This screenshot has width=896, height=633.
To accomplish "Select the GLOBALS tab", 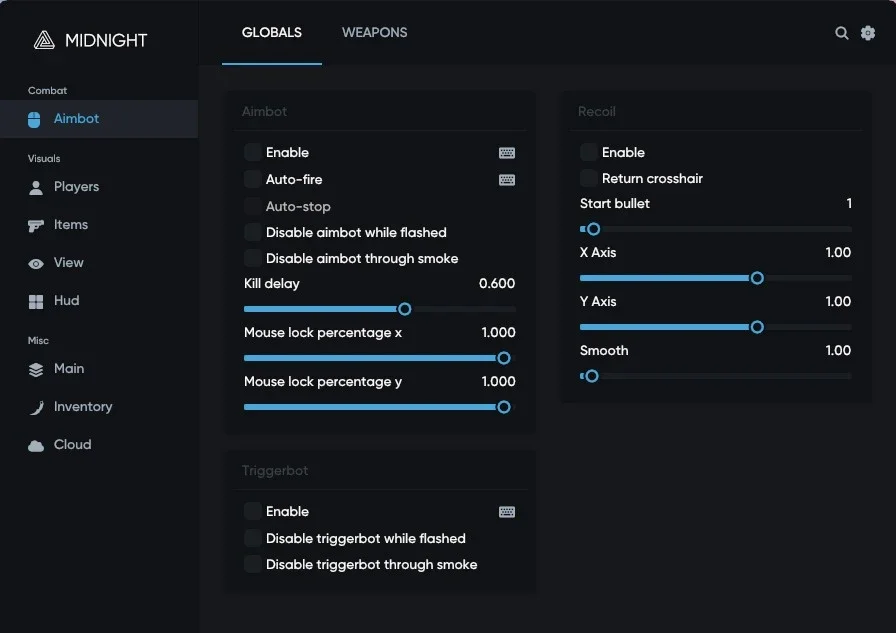I will click(271, 33).
